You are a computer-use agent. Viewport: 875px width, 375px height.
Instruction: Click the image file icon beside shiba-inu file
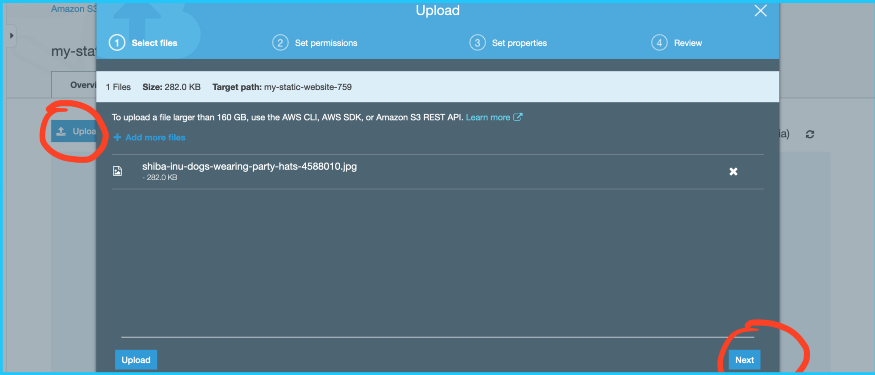(x=117, y=171)
